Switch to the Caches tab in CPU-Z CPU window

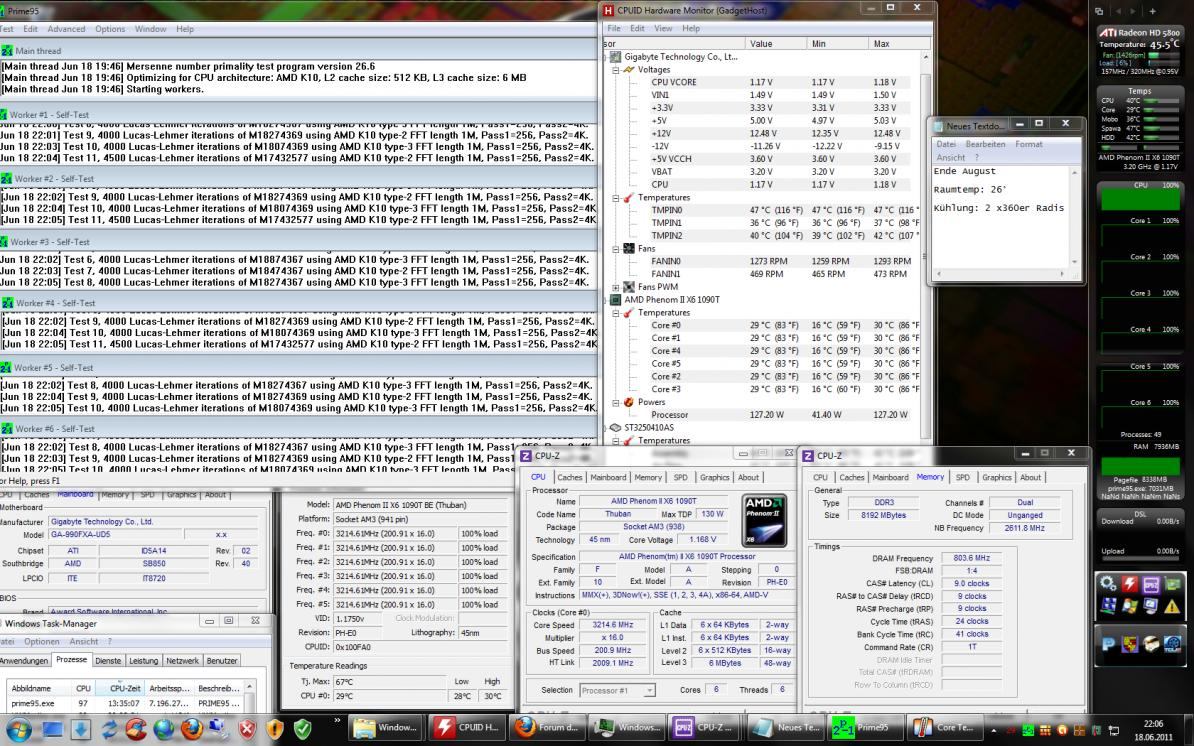[569, 477]
